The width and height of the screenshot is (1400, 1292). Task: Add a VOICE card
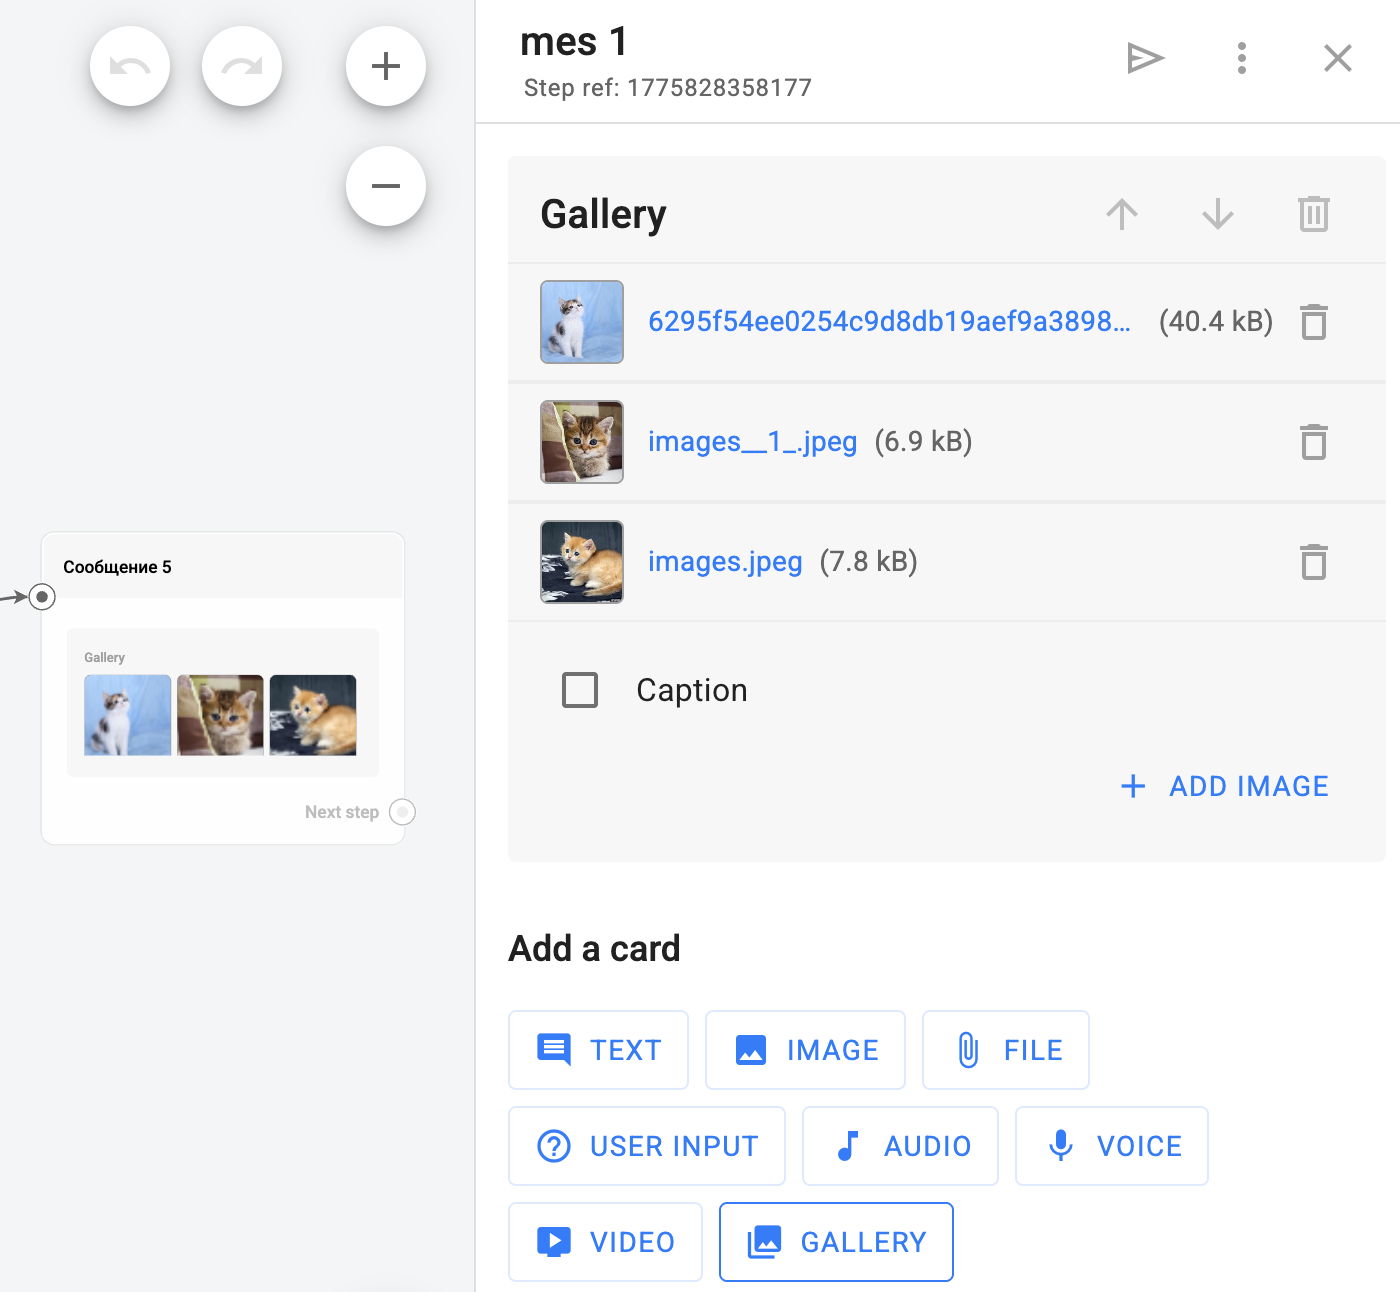coord(1112,1146)
